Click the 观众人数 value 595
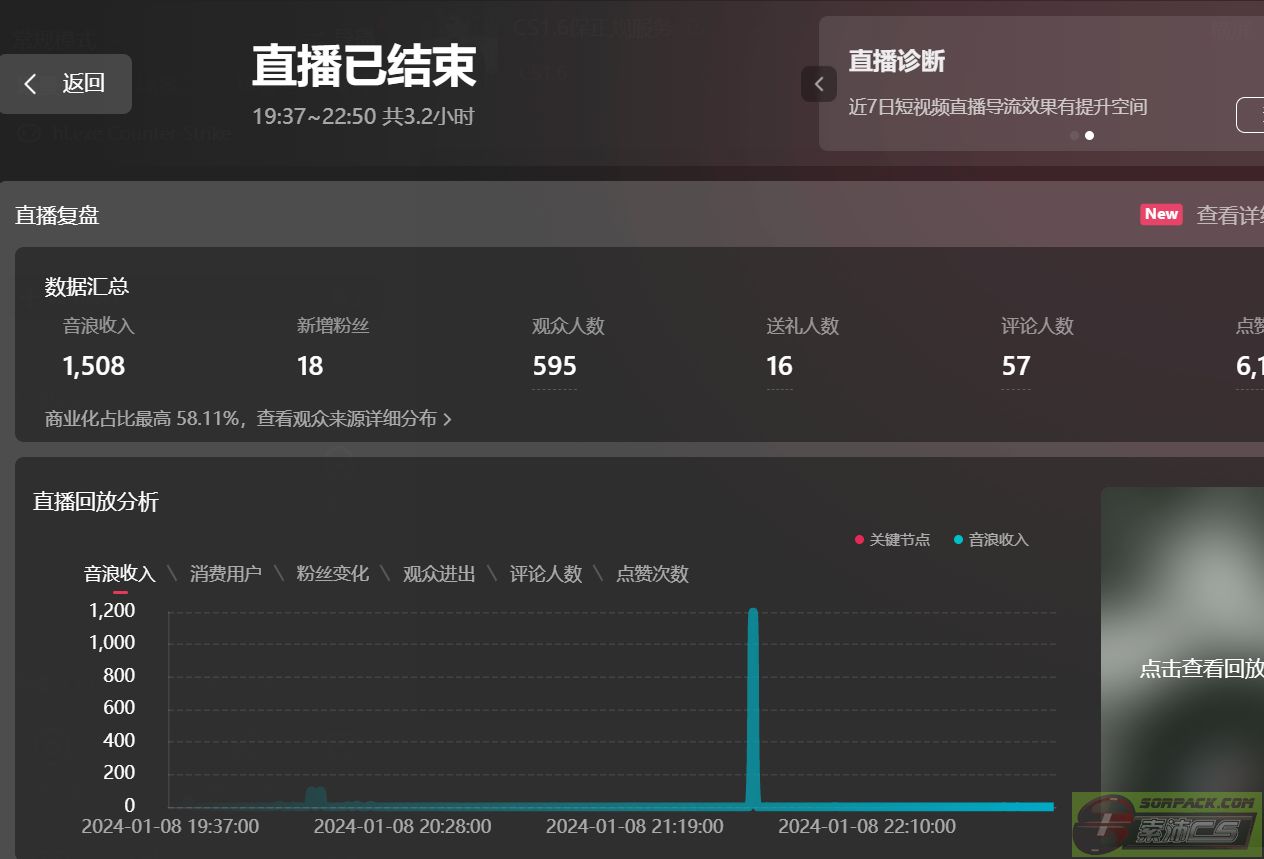This screenshot has height=859, width=1264. click(x=554, y=366)
